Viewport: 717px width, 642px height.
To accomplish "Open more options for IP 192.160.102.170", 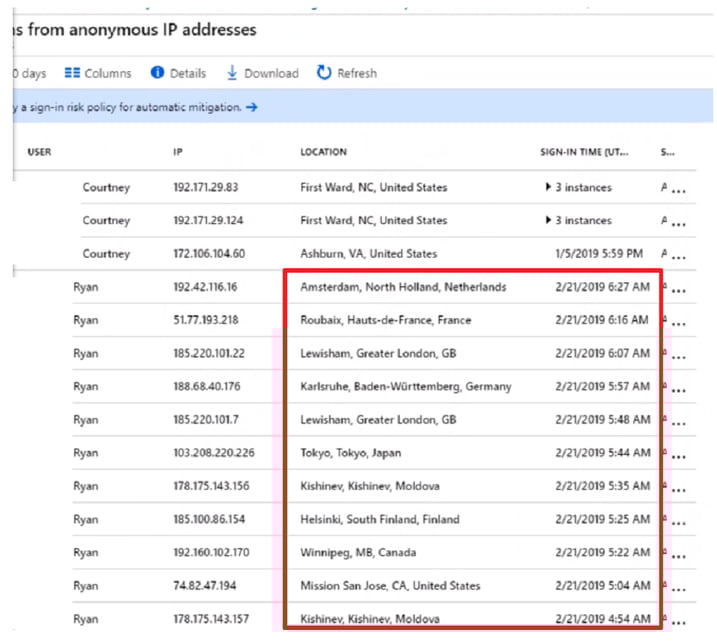I will click(679, 557).
